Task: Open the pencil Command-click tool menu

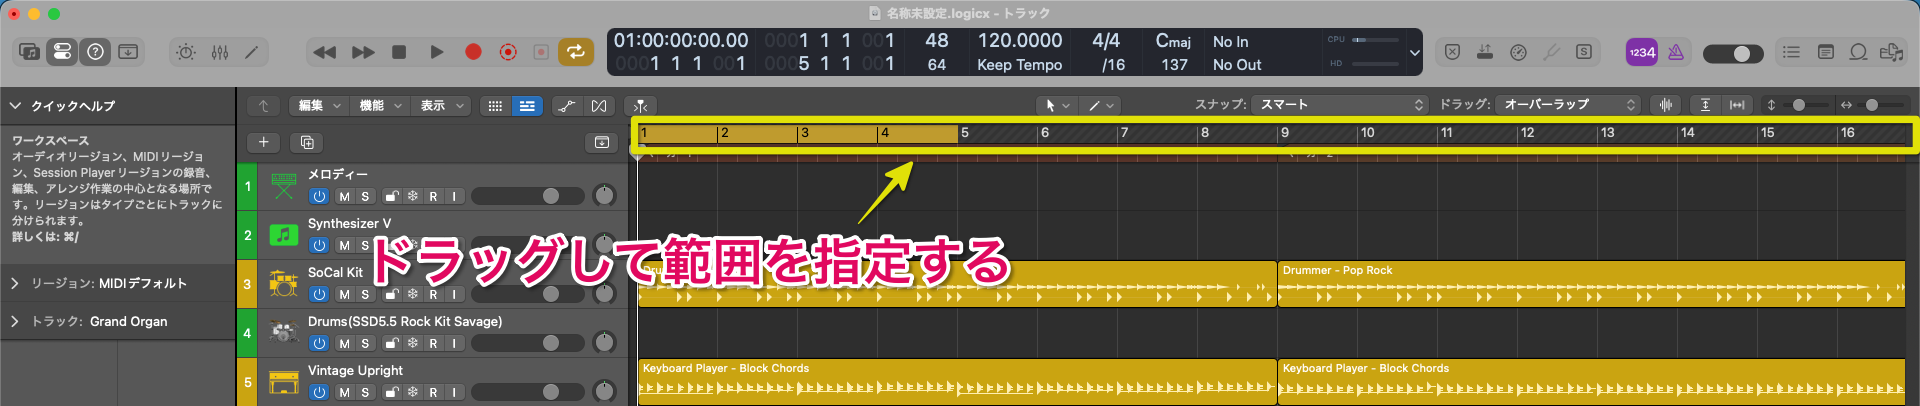Action: [x=1100, y=105]
